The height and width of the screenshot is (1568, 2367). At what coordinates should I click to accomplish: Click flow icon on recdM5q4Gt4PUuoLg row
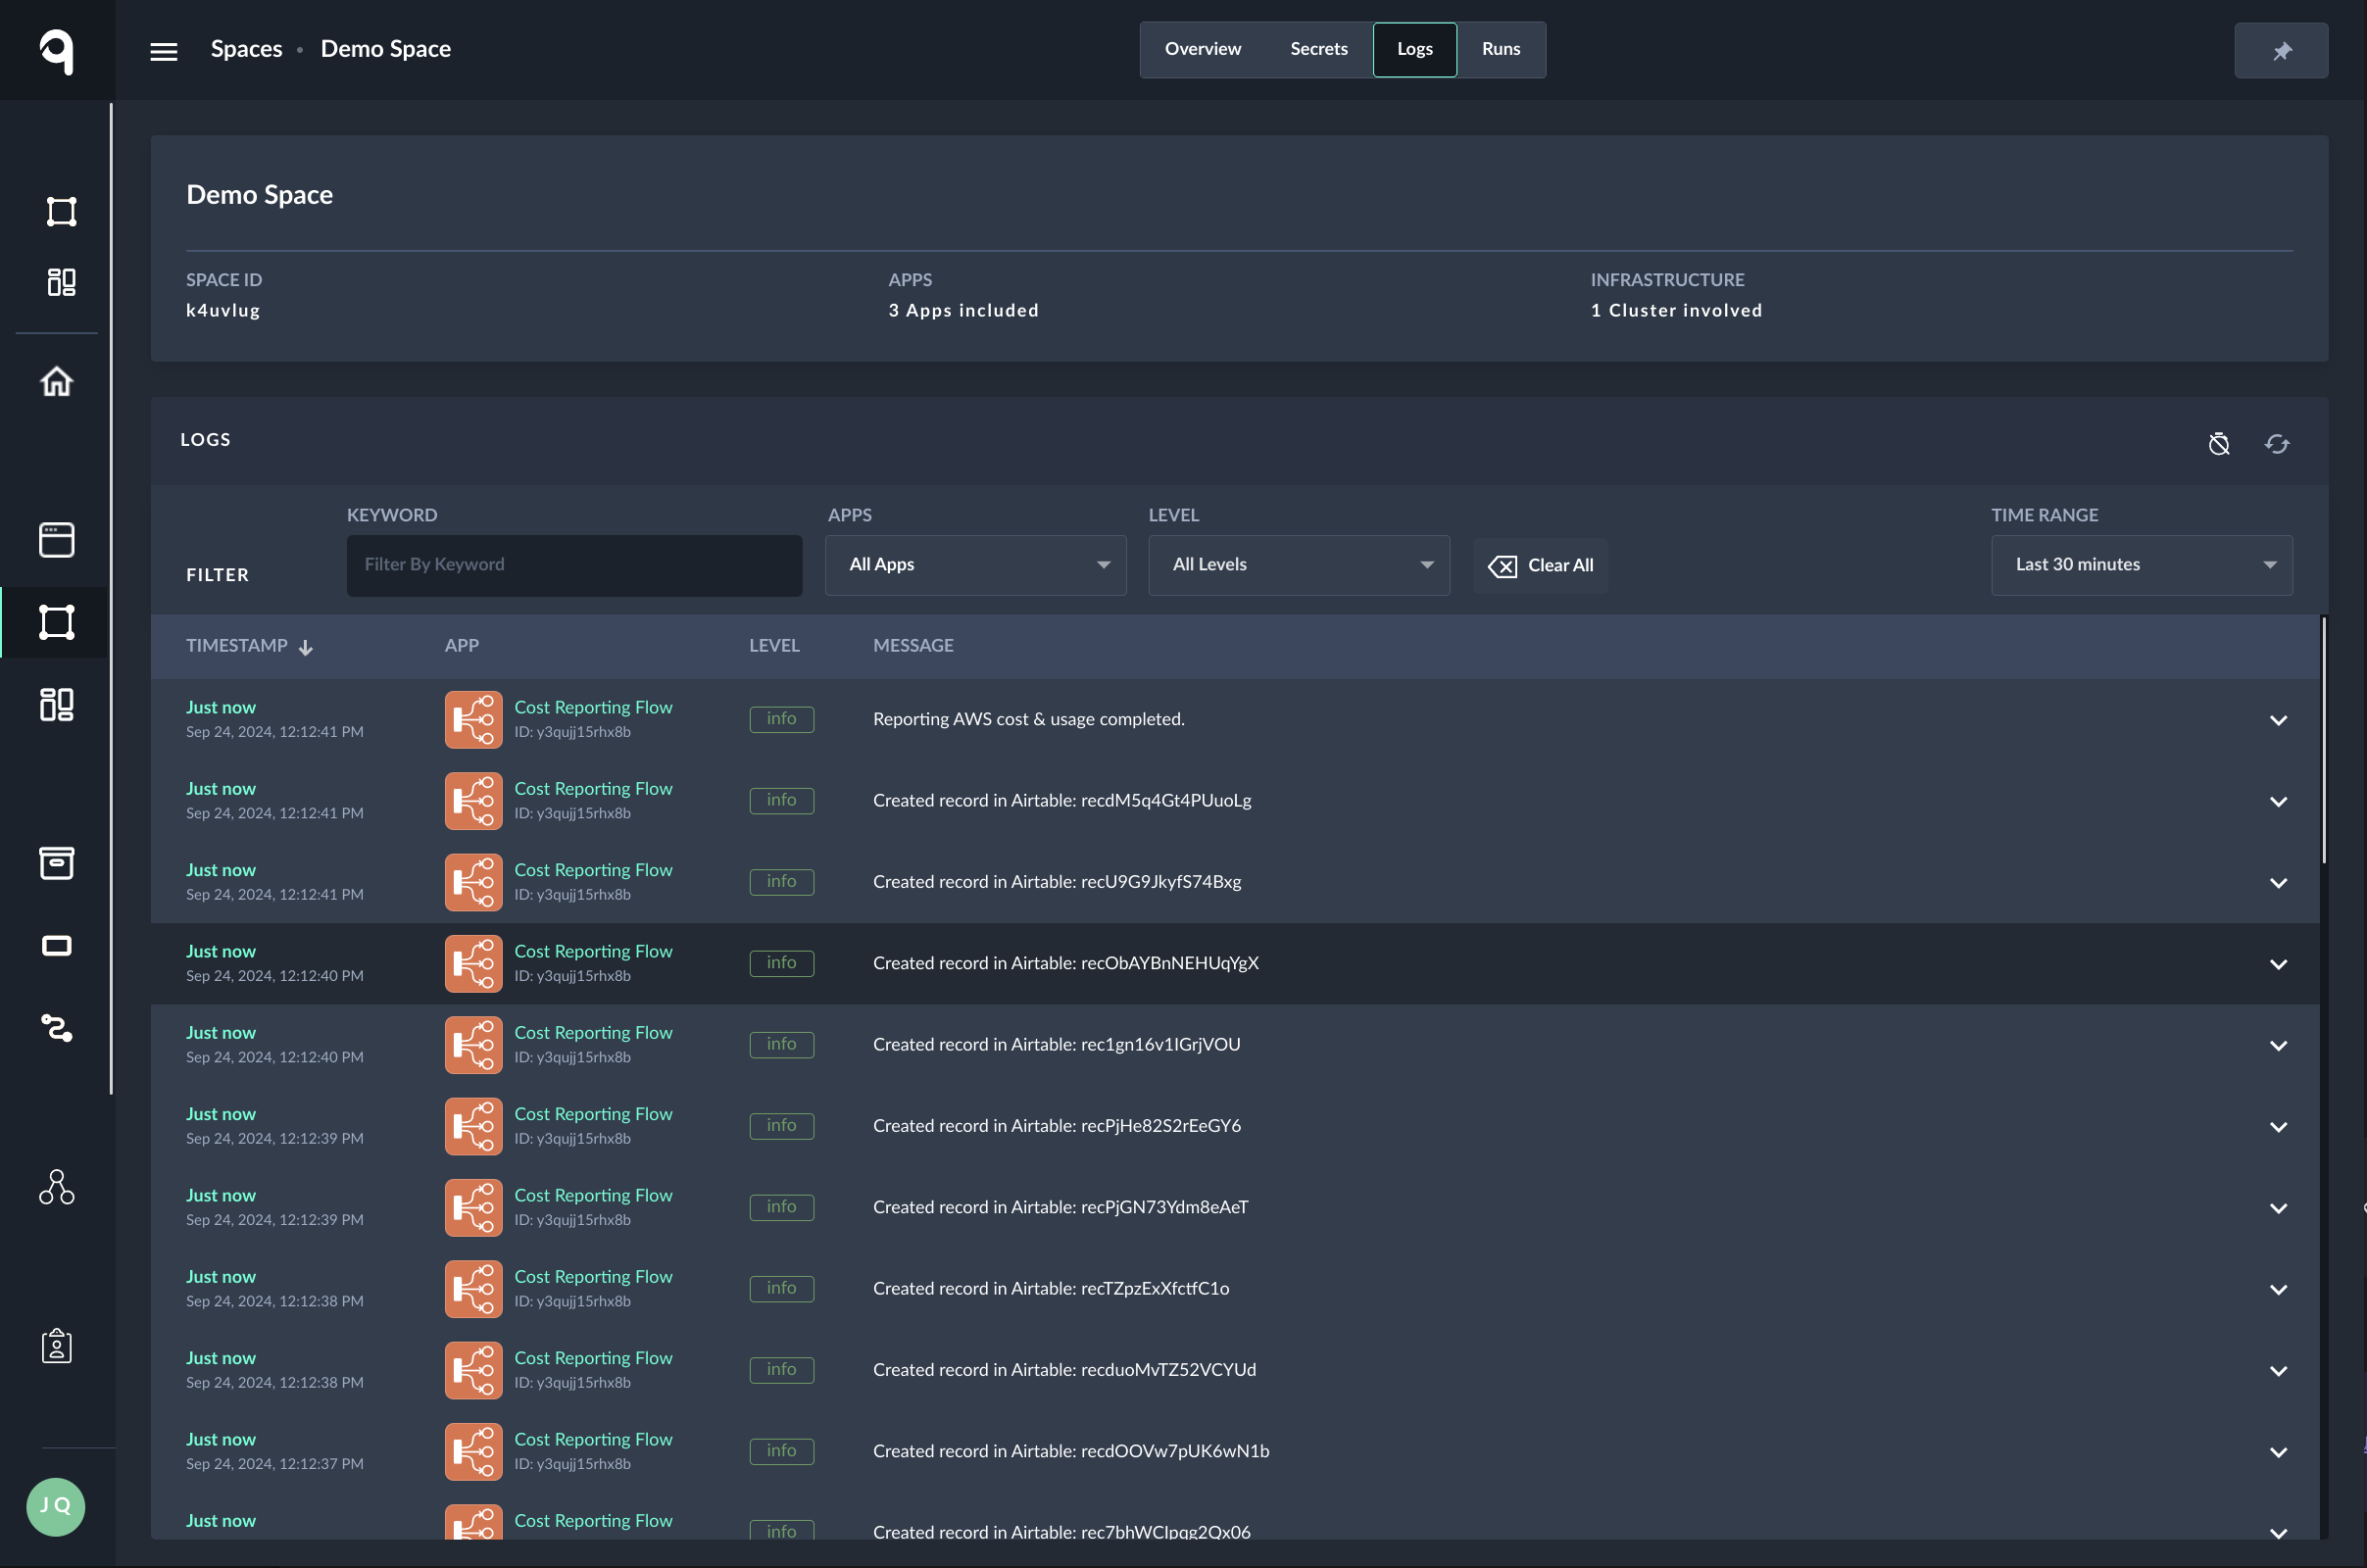[473, 801]
